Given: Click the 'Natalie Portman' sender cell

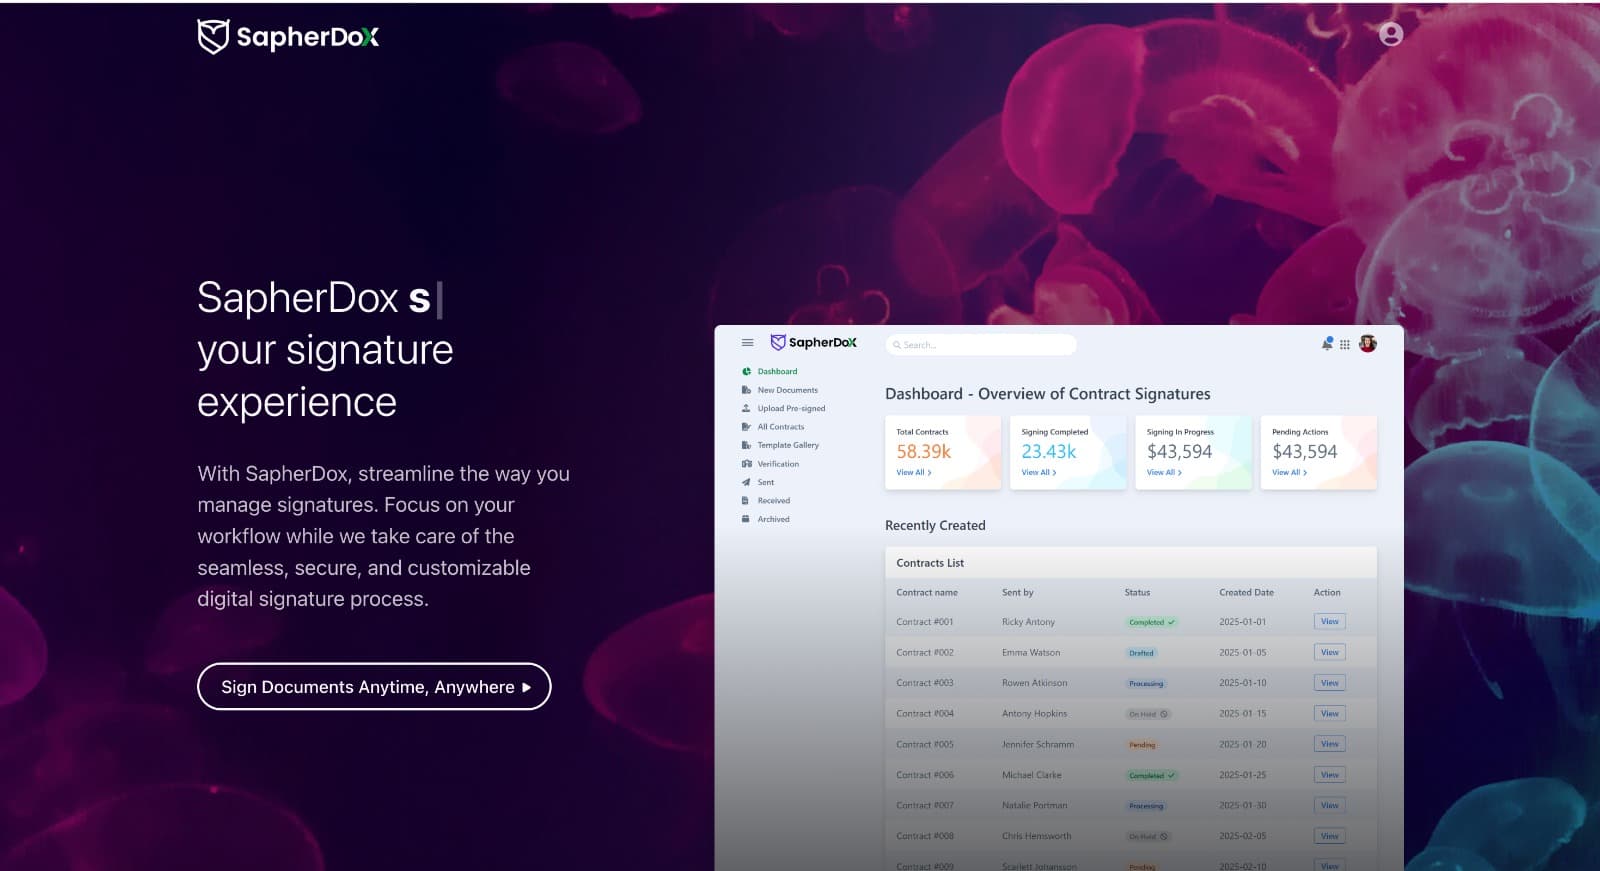Looking at the screenshot, I should [1034, 806].
